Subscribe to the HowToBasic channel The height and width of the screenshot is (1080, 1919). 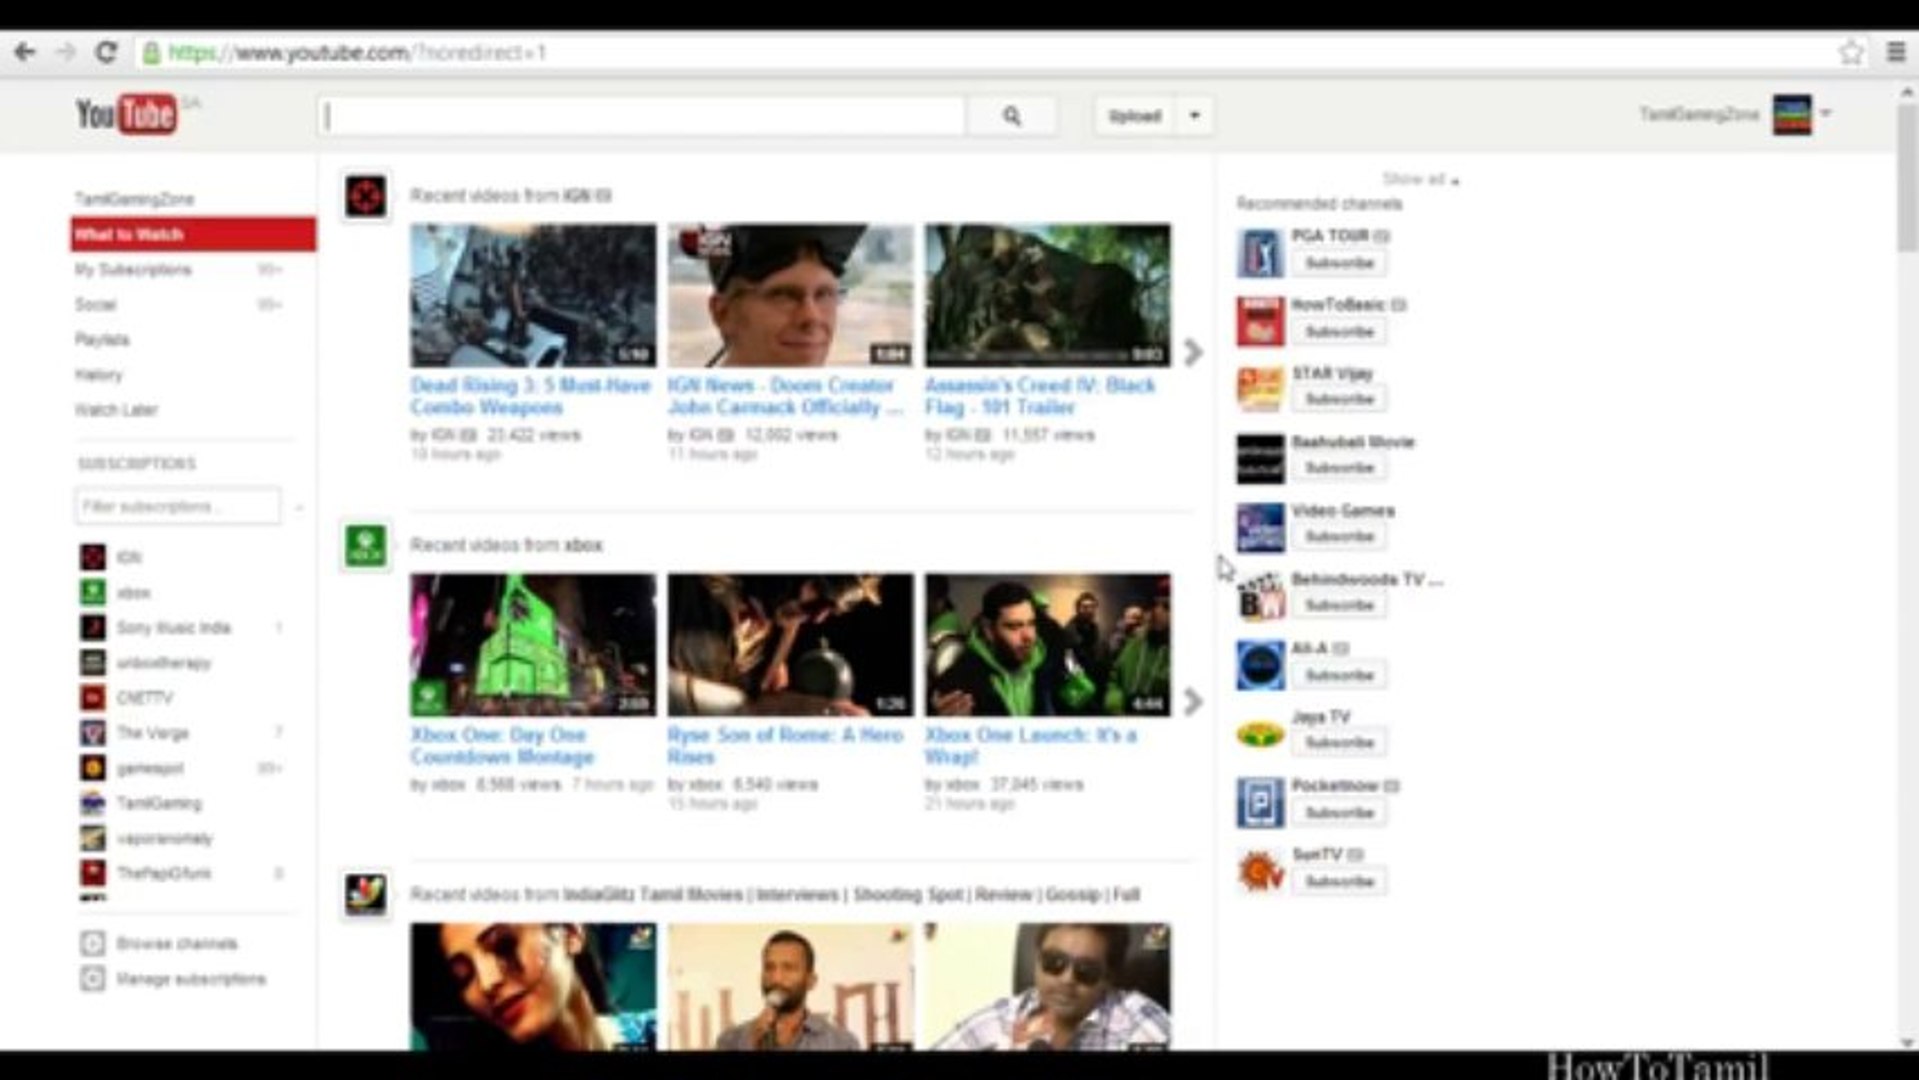1339,331
